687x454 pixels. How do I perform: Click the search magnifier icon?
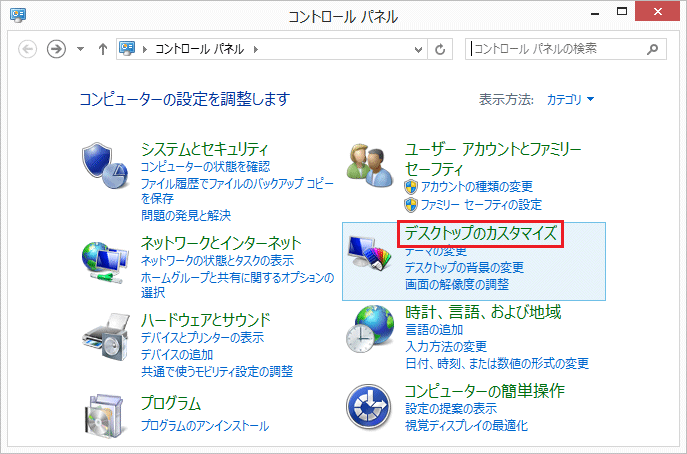[x=652, y=49]
